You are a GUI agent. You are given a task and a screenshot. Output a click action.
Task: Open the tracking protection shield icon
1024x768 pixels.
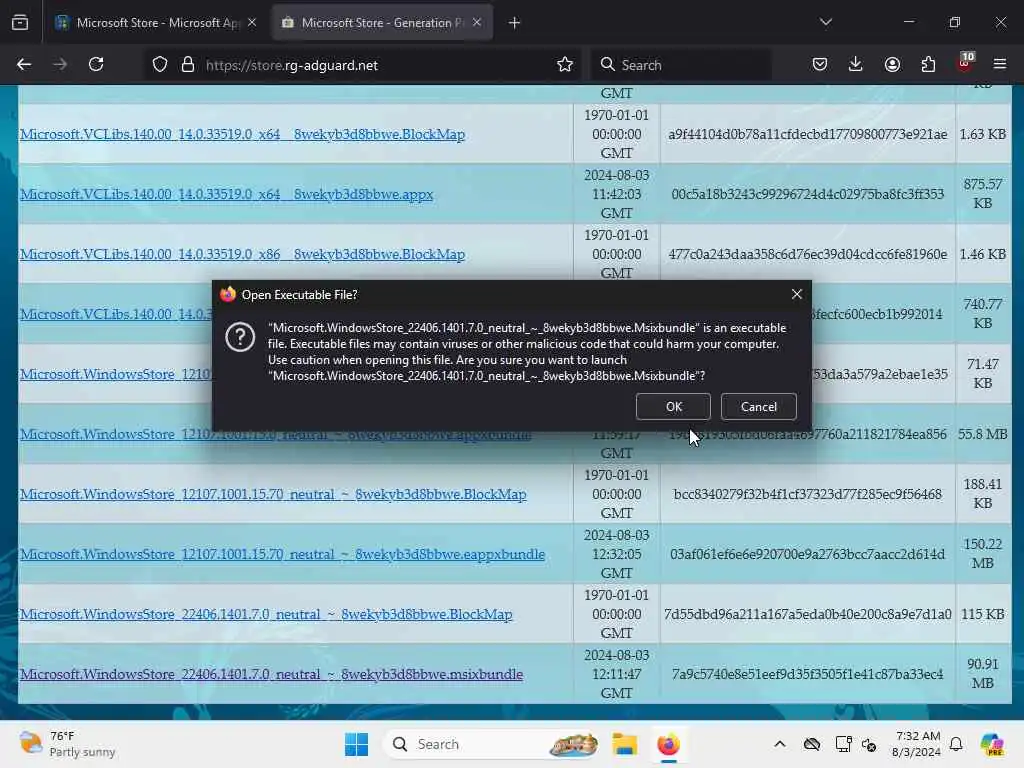pos(160,65)
